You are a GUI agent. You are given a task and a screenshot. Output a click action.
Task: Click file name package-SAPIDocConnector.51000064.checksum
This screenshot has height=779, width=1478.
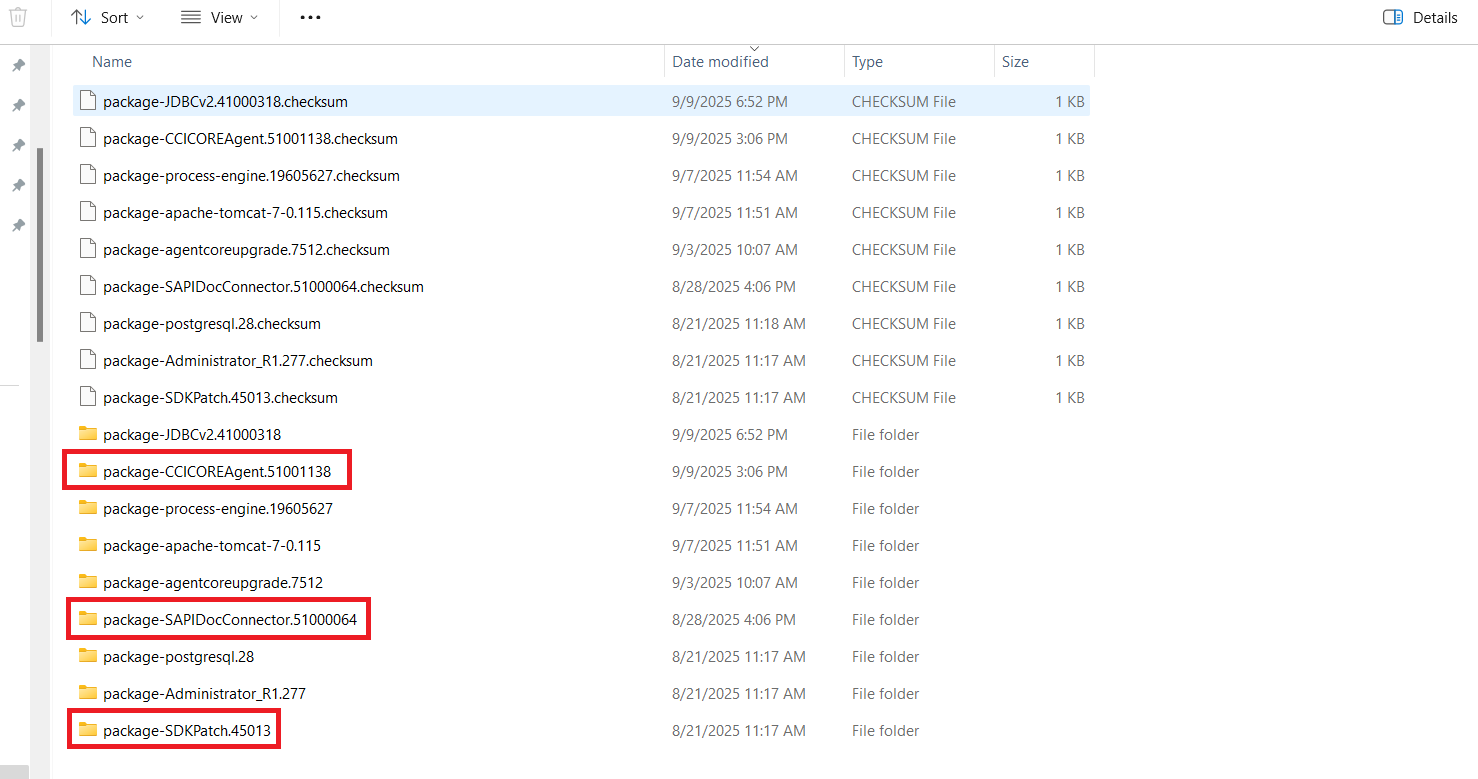[263, 287]
